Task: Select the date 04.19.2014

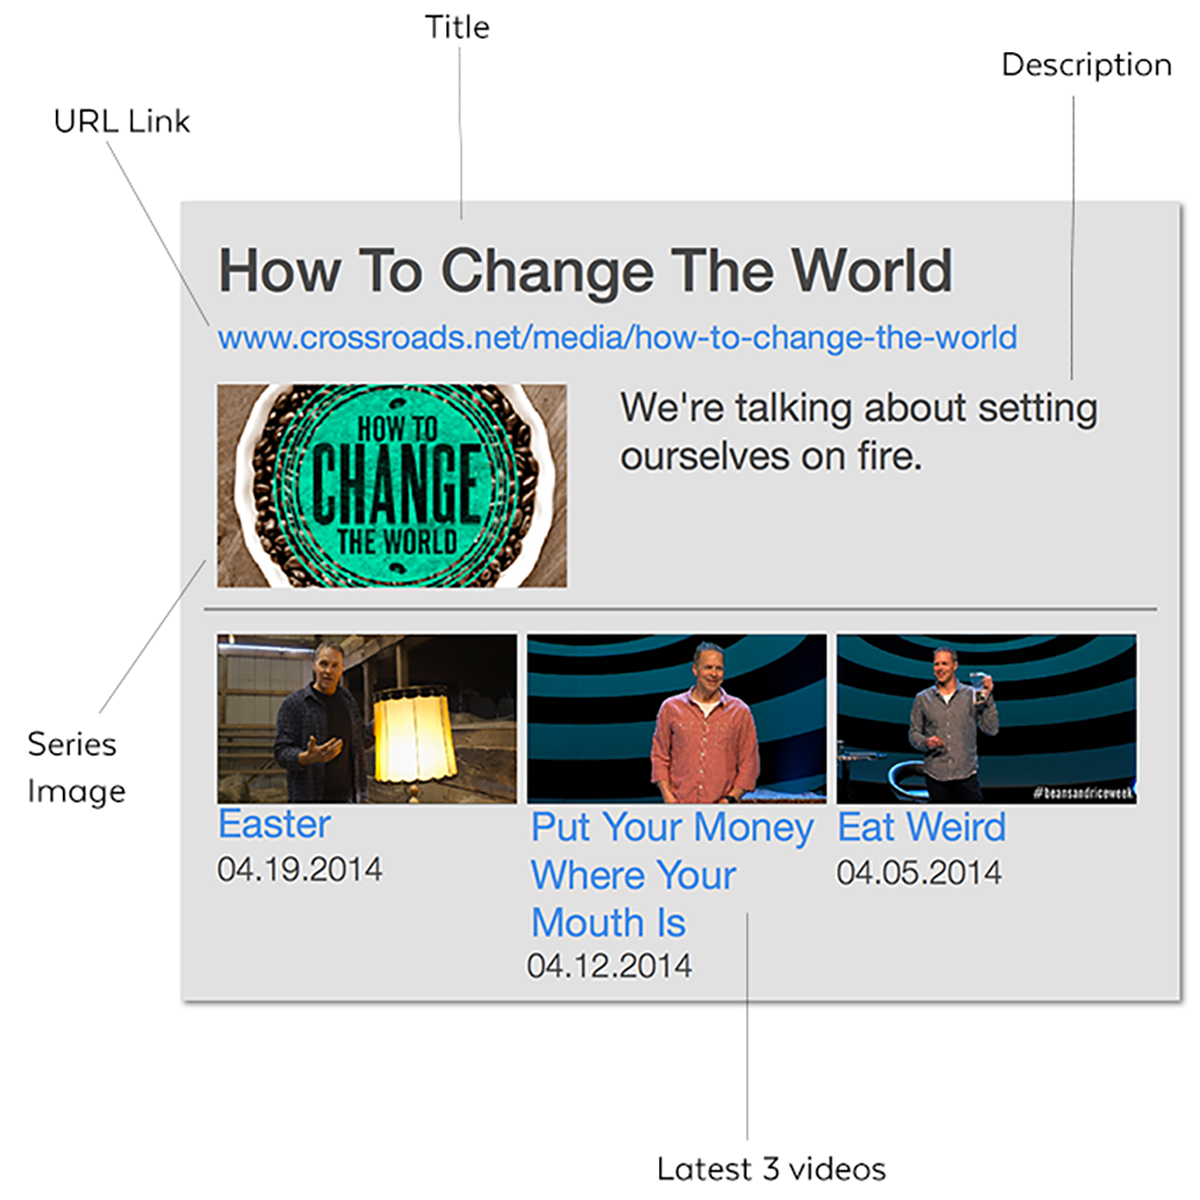Action: 300,869
